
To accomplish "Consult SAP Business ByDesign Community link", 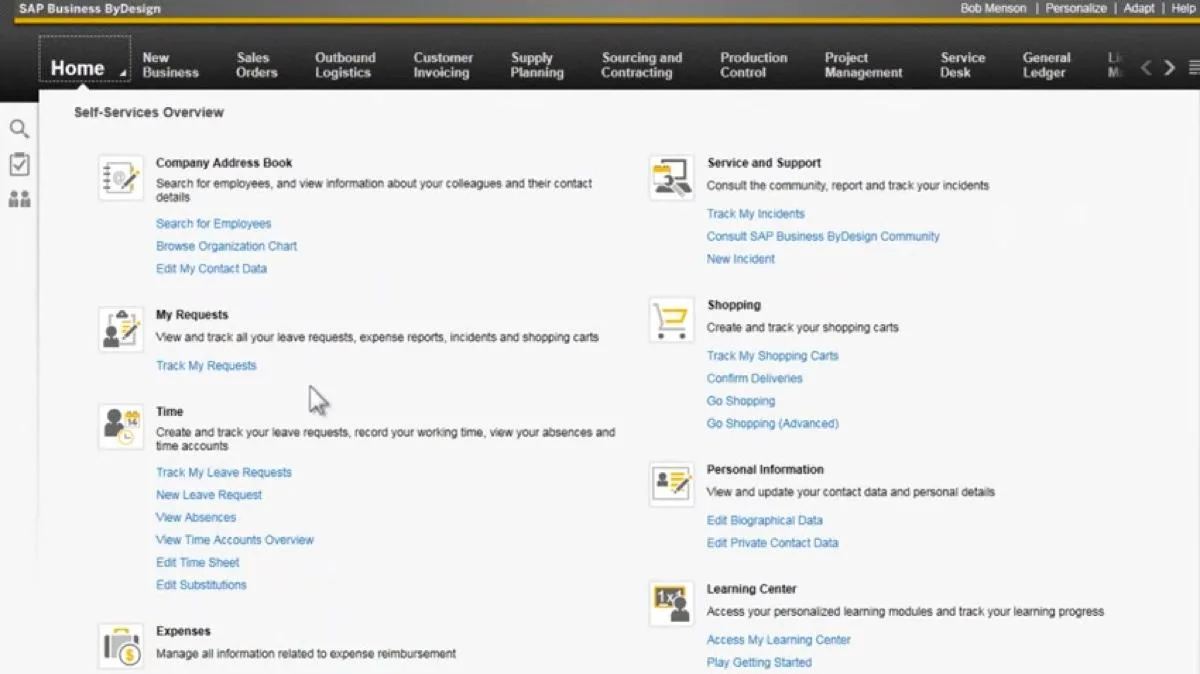I will coord(823,237).
